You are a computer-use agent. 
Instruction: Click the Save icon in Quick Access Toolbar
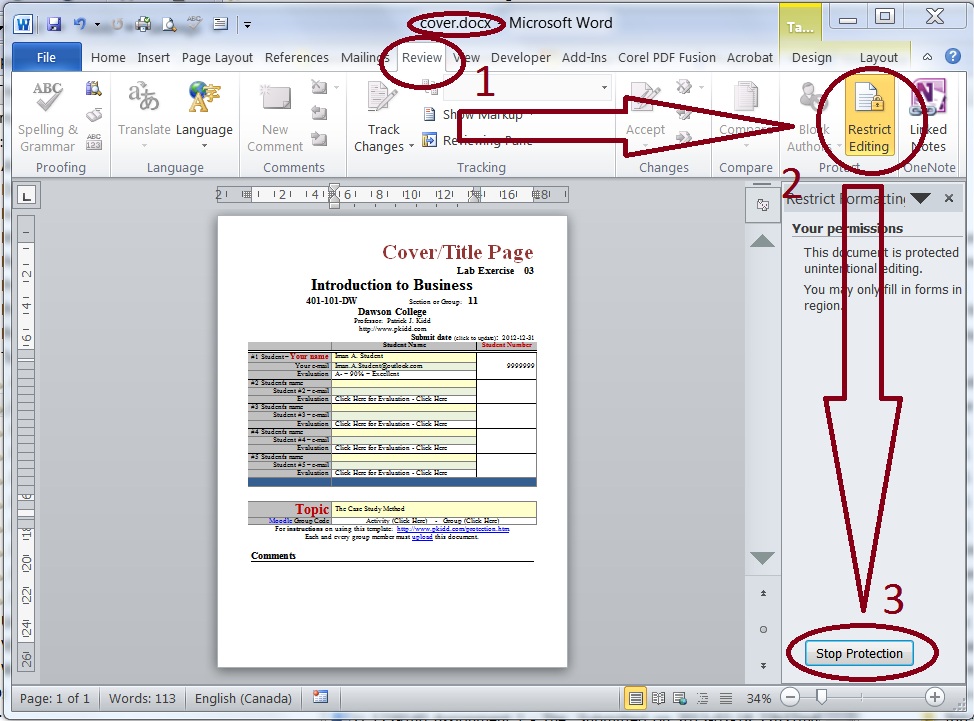(x=54, y=24)
